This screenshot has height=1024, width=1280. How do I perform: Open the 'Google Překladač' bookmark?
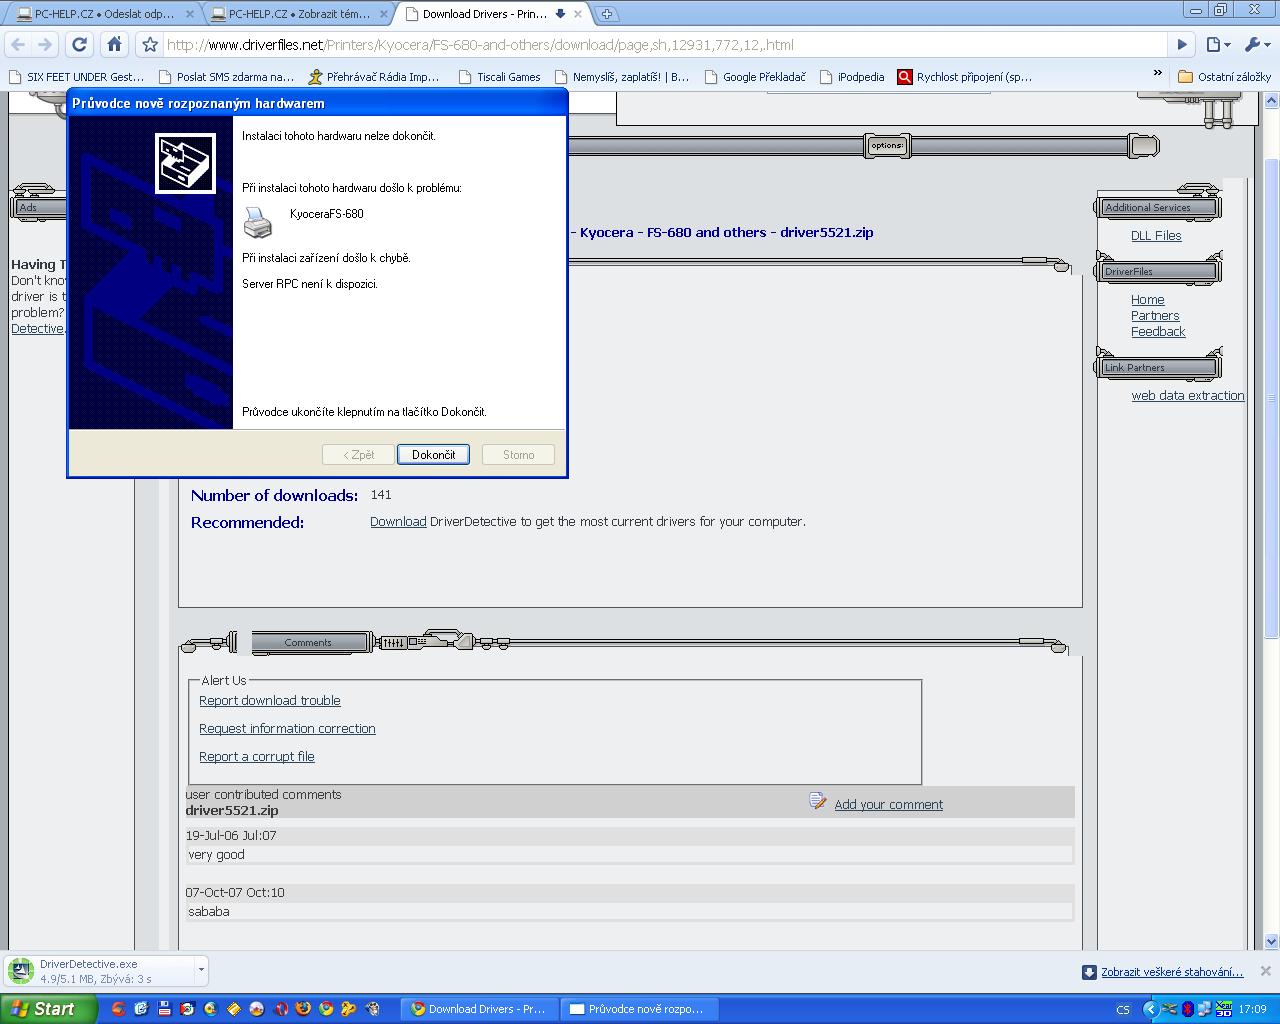point(755,76)
